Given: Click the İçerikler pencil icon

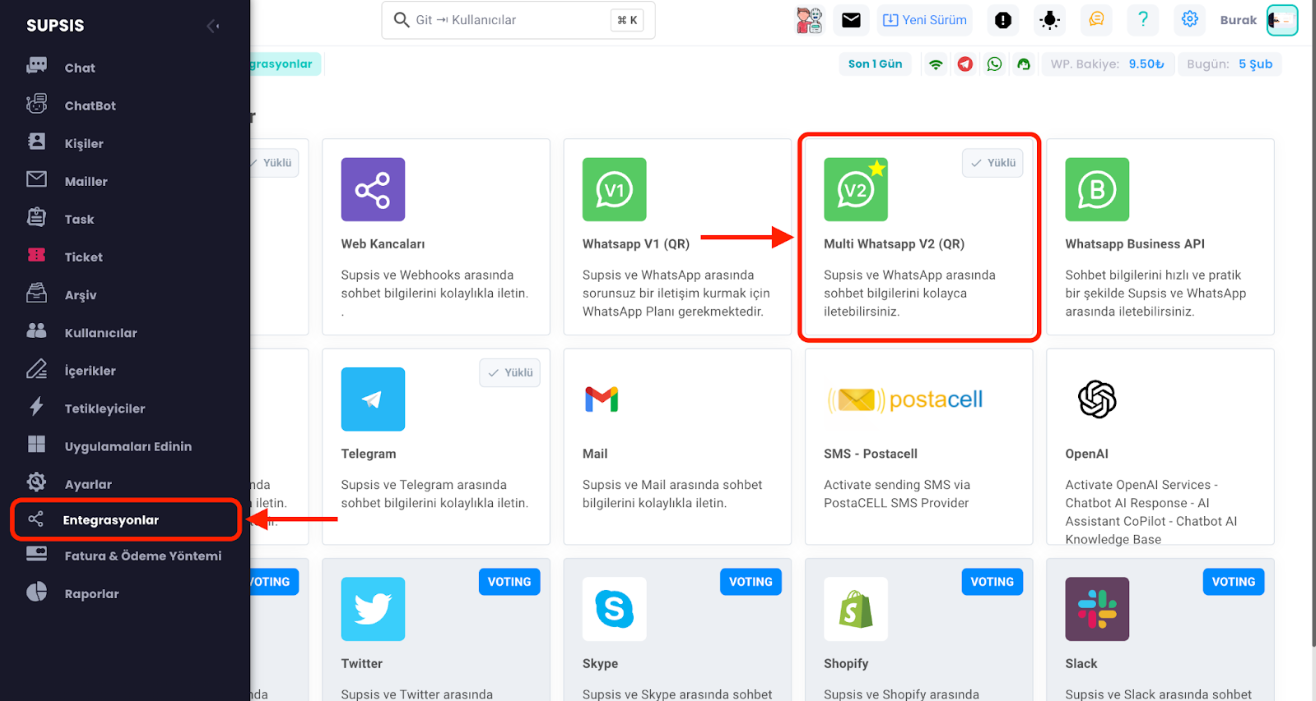Looking at the screenshot, I should click(x=37, y=369).
